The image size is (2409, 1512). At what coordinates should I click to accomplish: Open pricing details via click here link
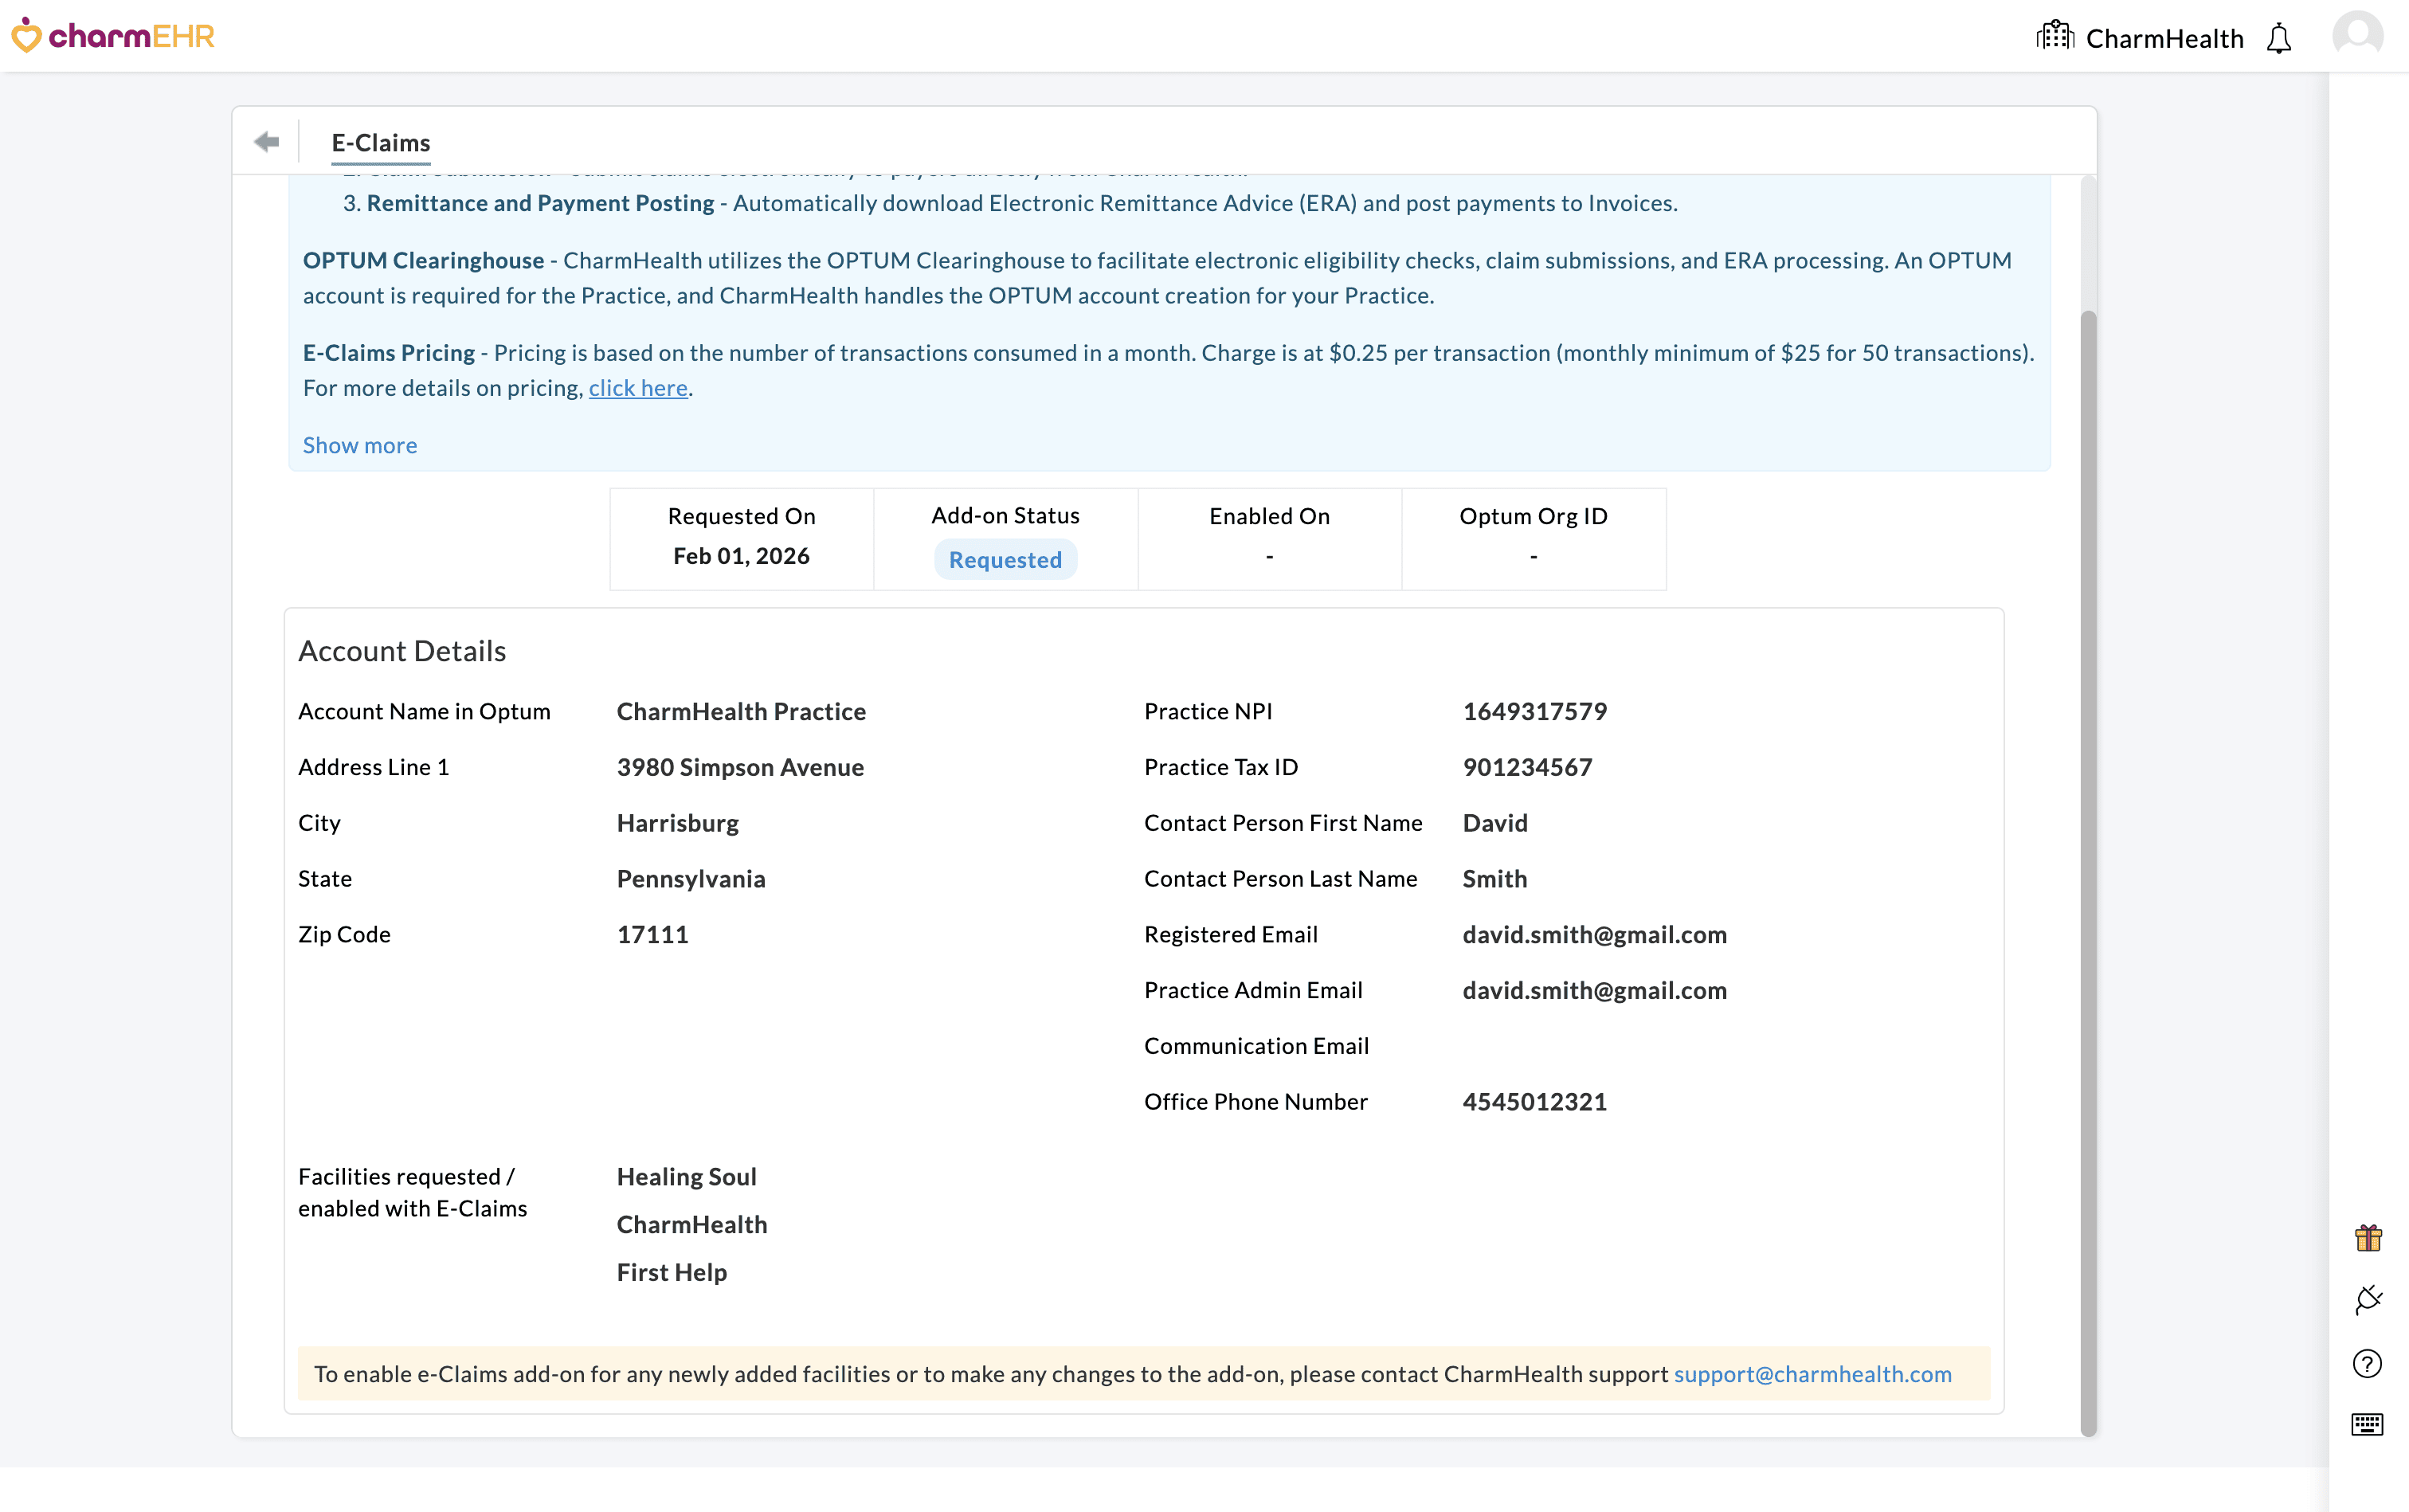(637, 388)
